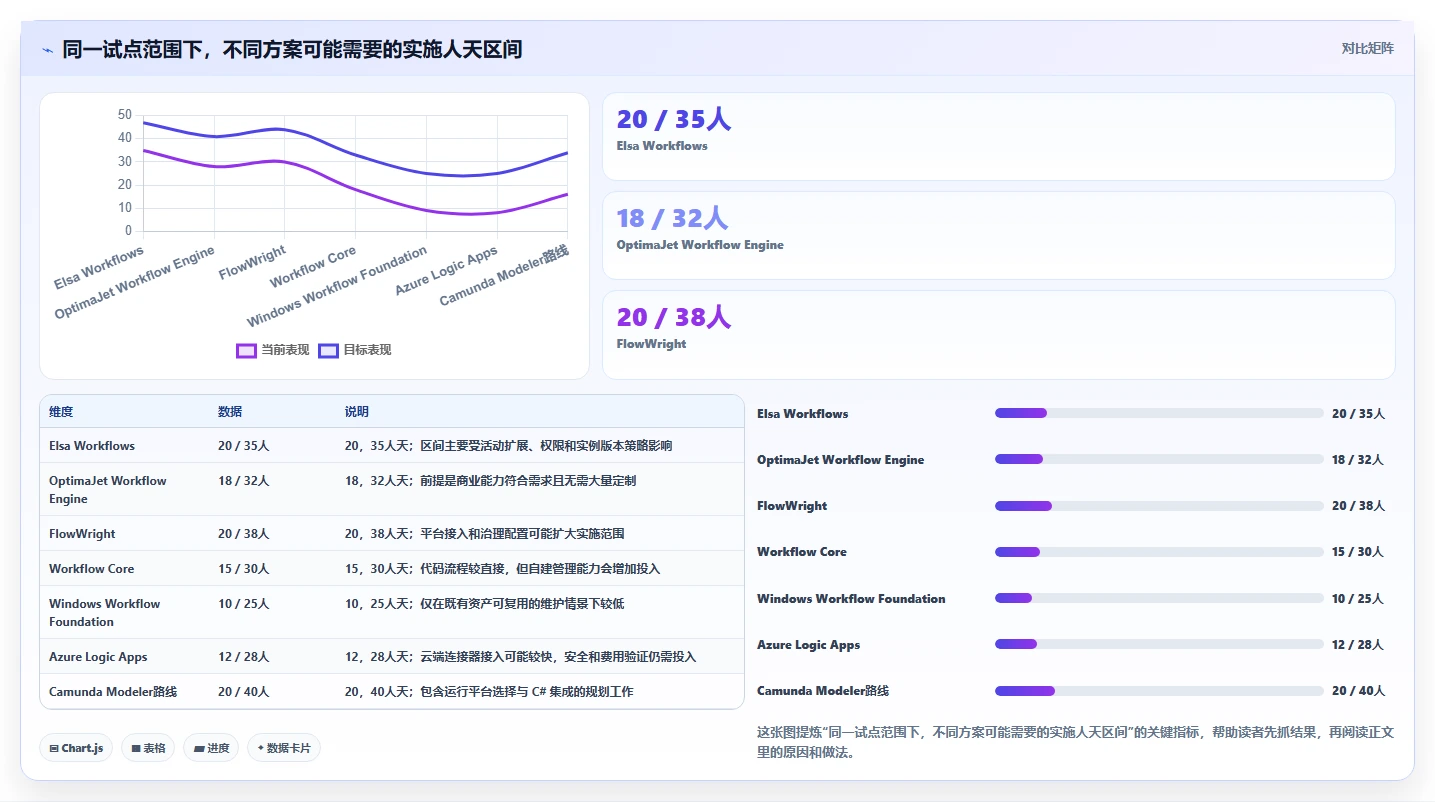Click the Azure Logic Apps progress bar
The height and width of the screenshot is (802, 1435).
[x=1159, y=644]
